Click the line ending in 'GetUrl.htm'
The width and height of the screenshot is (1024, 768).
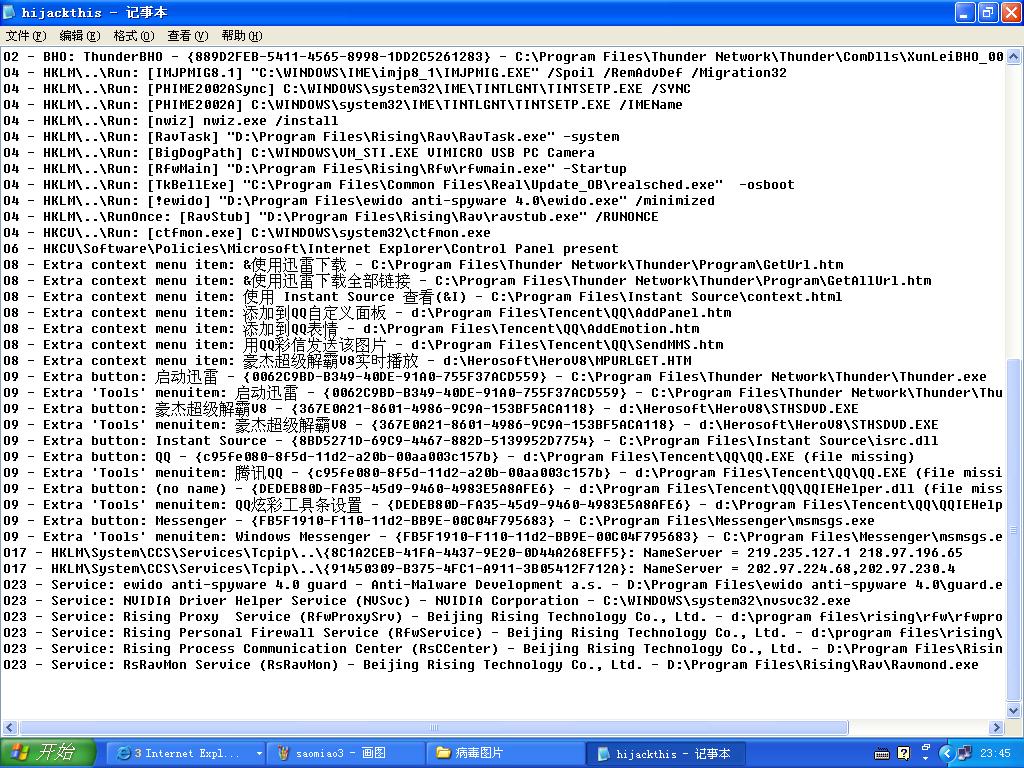point(423,264)
